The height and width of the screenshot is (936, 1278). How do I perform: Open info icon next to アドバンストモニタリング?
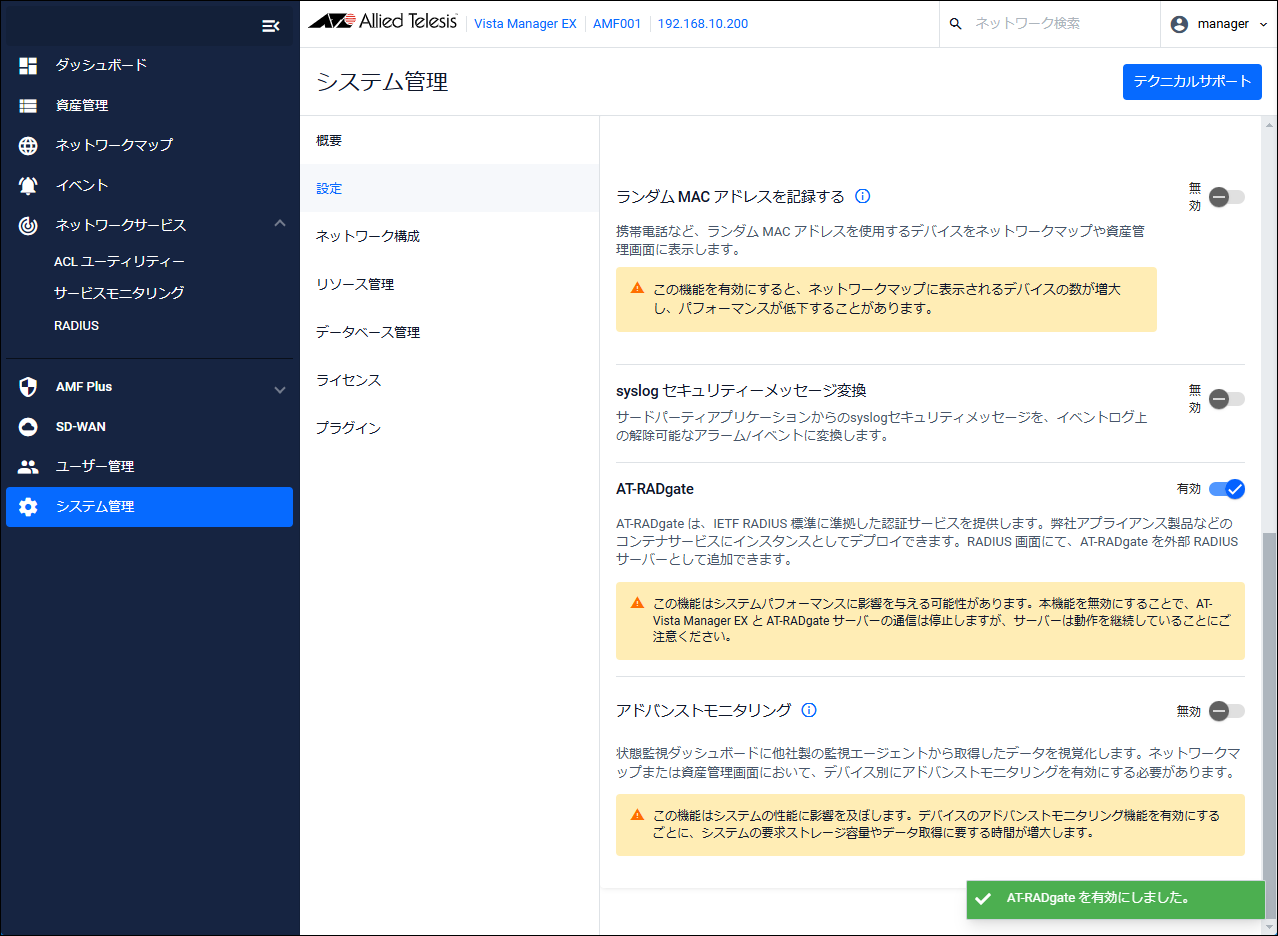point(809,710)
